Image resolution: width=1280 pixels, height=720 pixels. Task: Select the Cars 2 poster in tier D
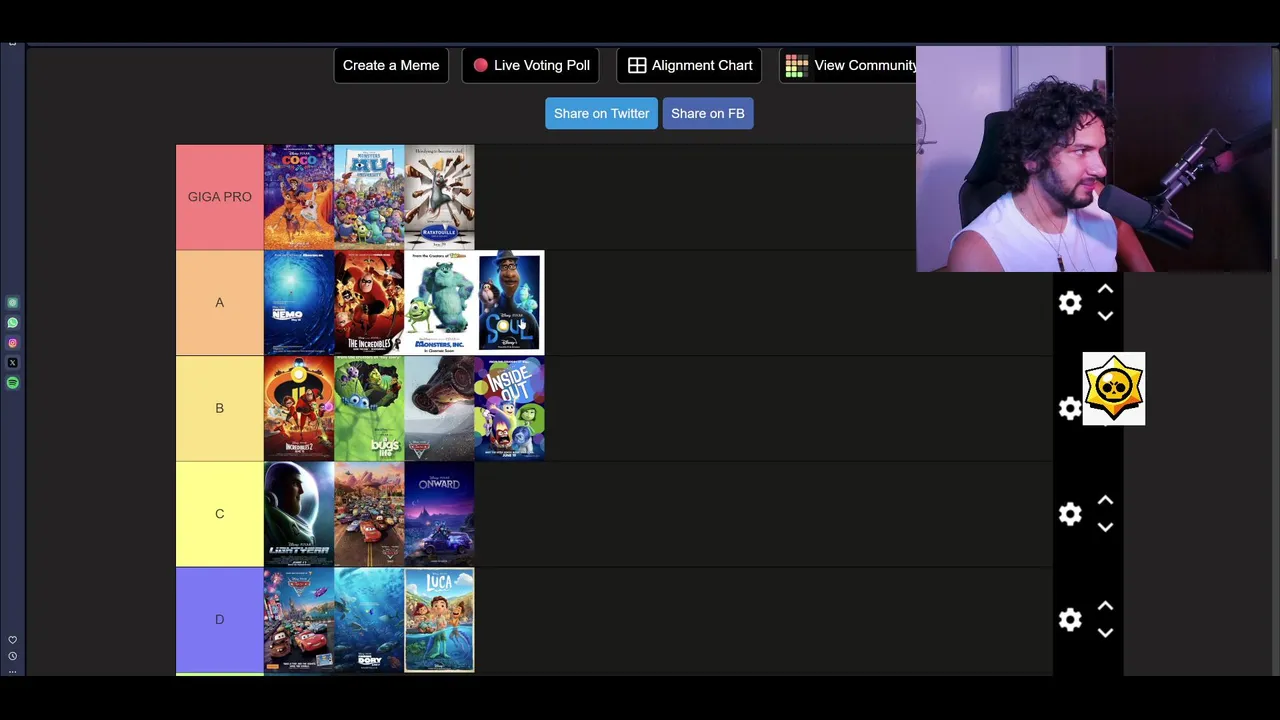pos(299,620)
